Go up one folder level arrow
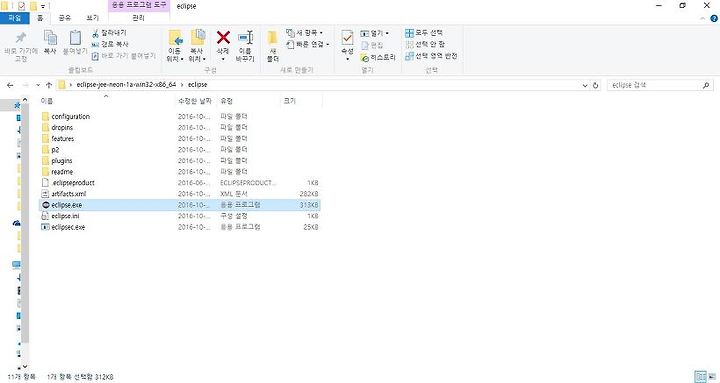 49,85
